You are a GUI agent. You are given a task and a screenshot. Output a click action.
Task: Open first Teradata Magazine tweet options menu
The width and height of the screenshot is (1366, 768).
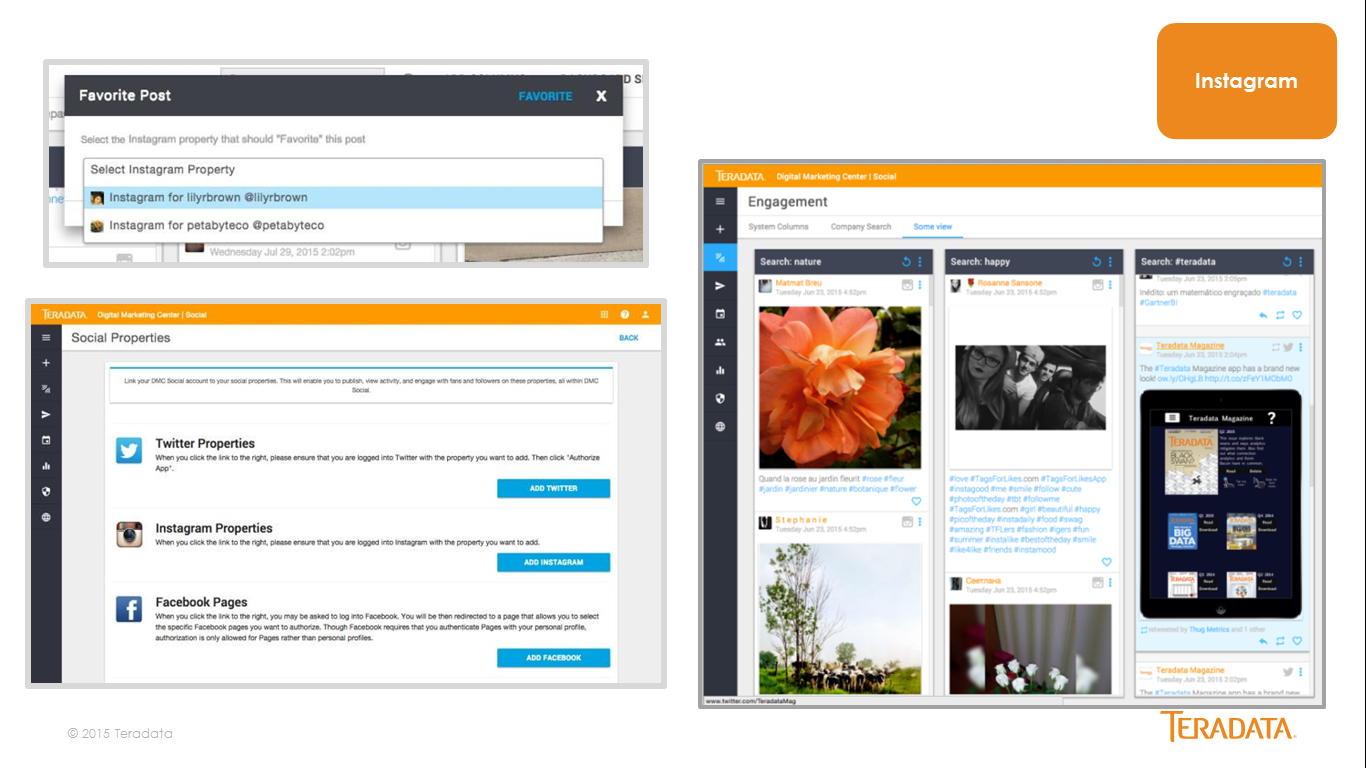pos(1301,347)
